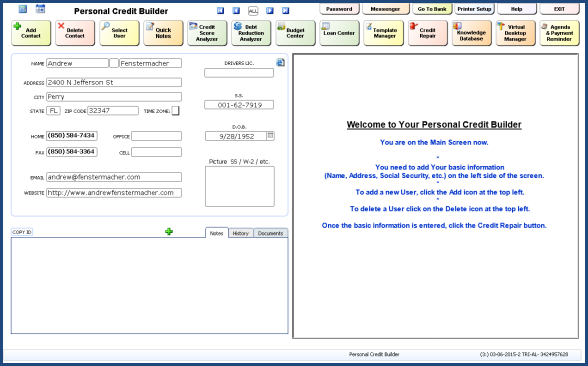Click the version text in the status bar
The image size is (588, 366).
[524, 354]
